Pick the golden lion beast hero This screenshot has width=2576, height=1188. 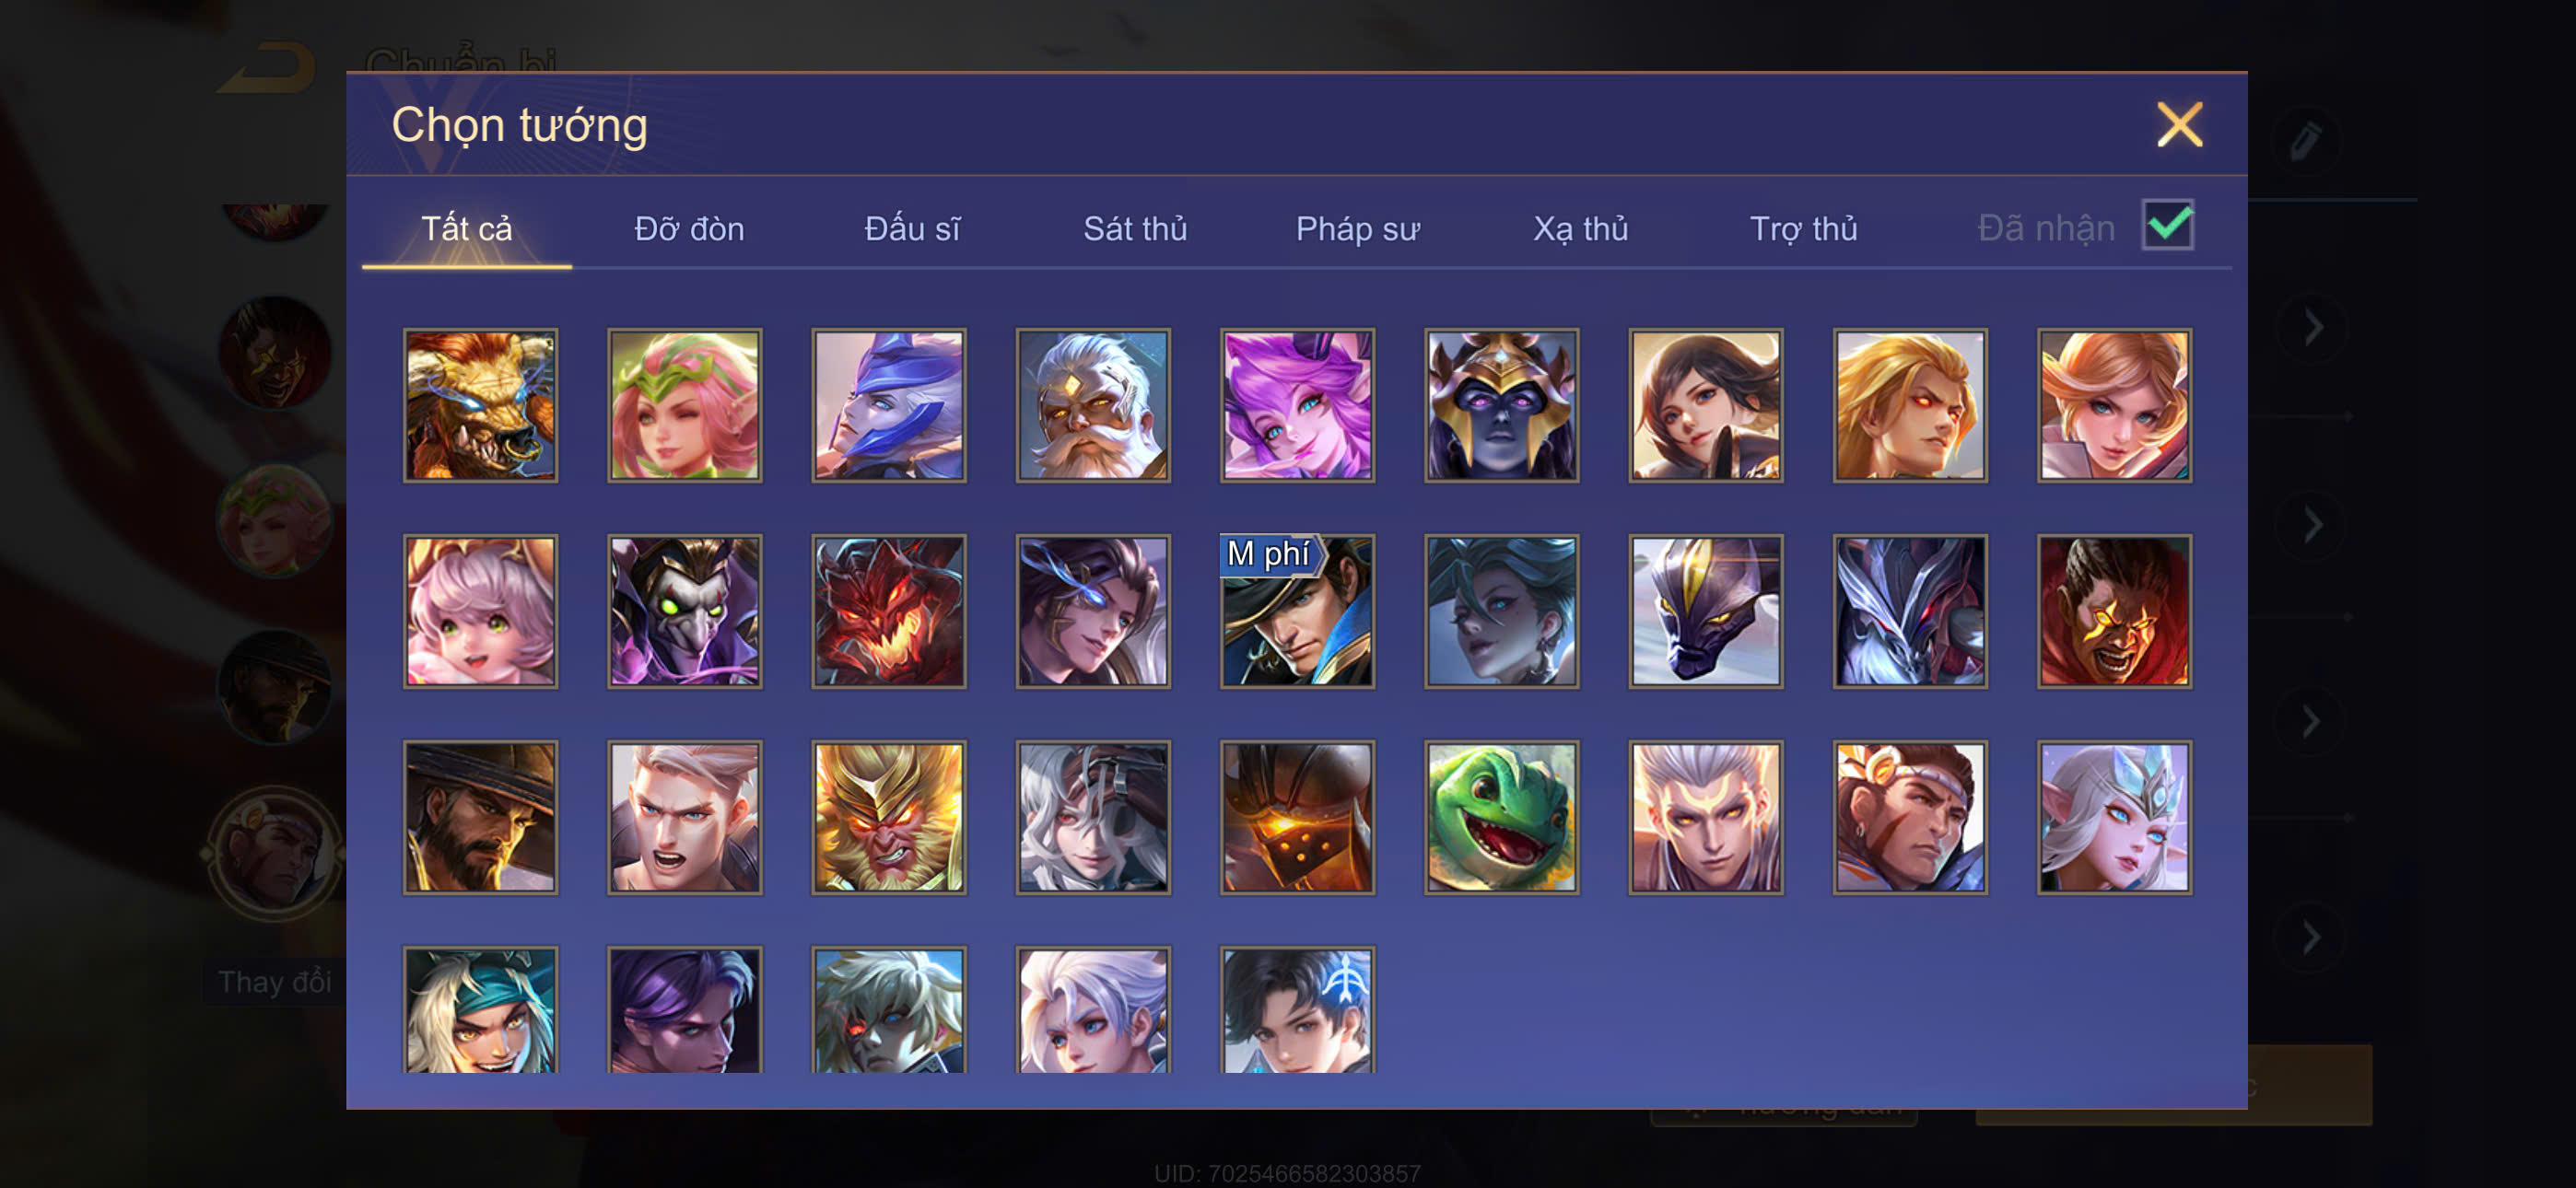click(480, 405)
